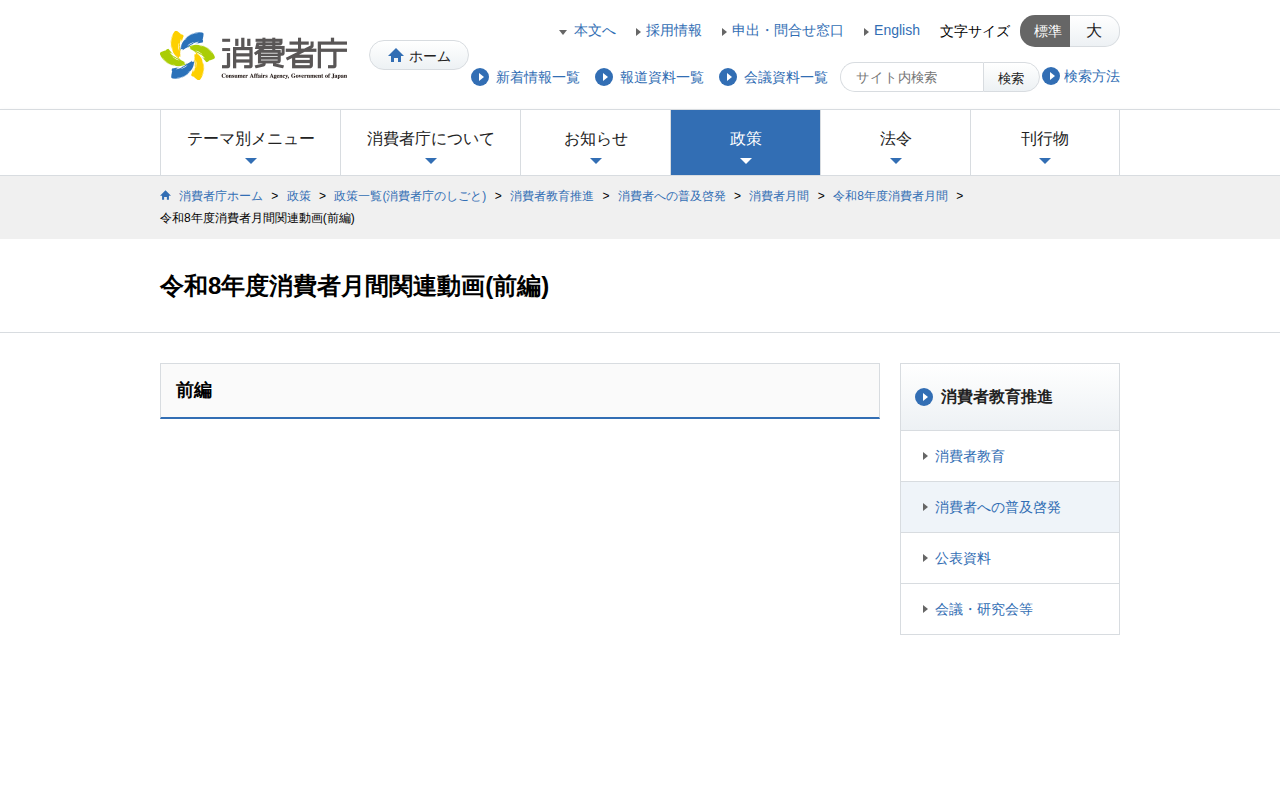Click the 検索 search button
Screen dimensions: 1280x800
click(x=1011, y=77)
